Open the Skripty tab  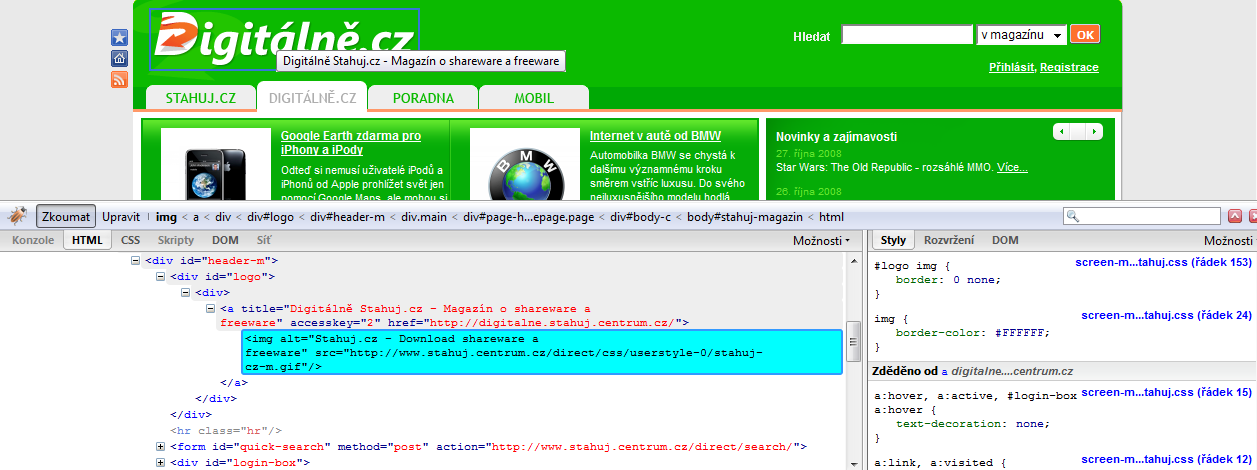click(x=176, y=240)
